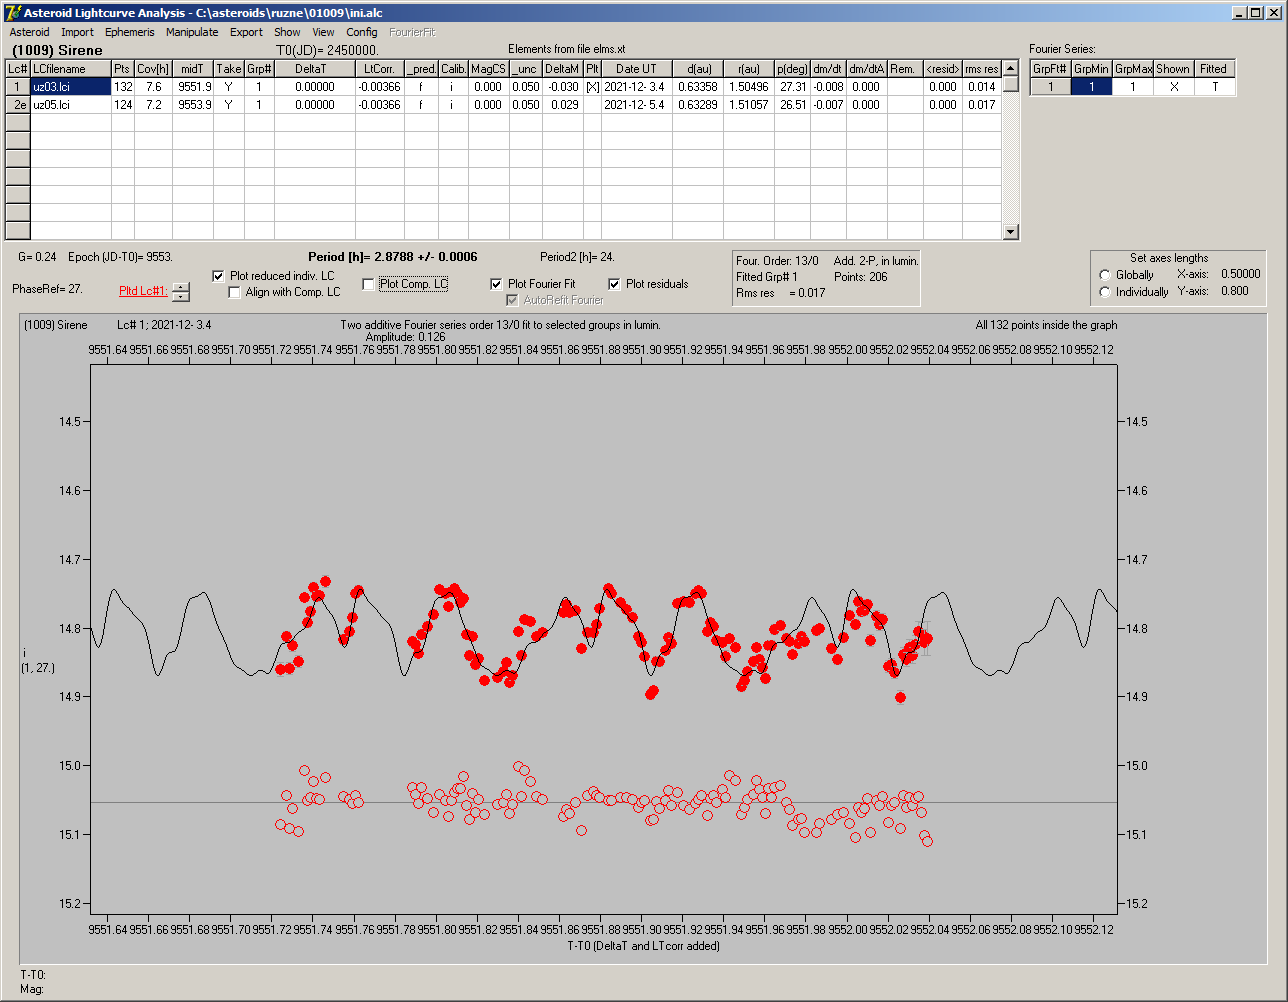Select Globally axes lengths radio button

[x=1105, y=275]
